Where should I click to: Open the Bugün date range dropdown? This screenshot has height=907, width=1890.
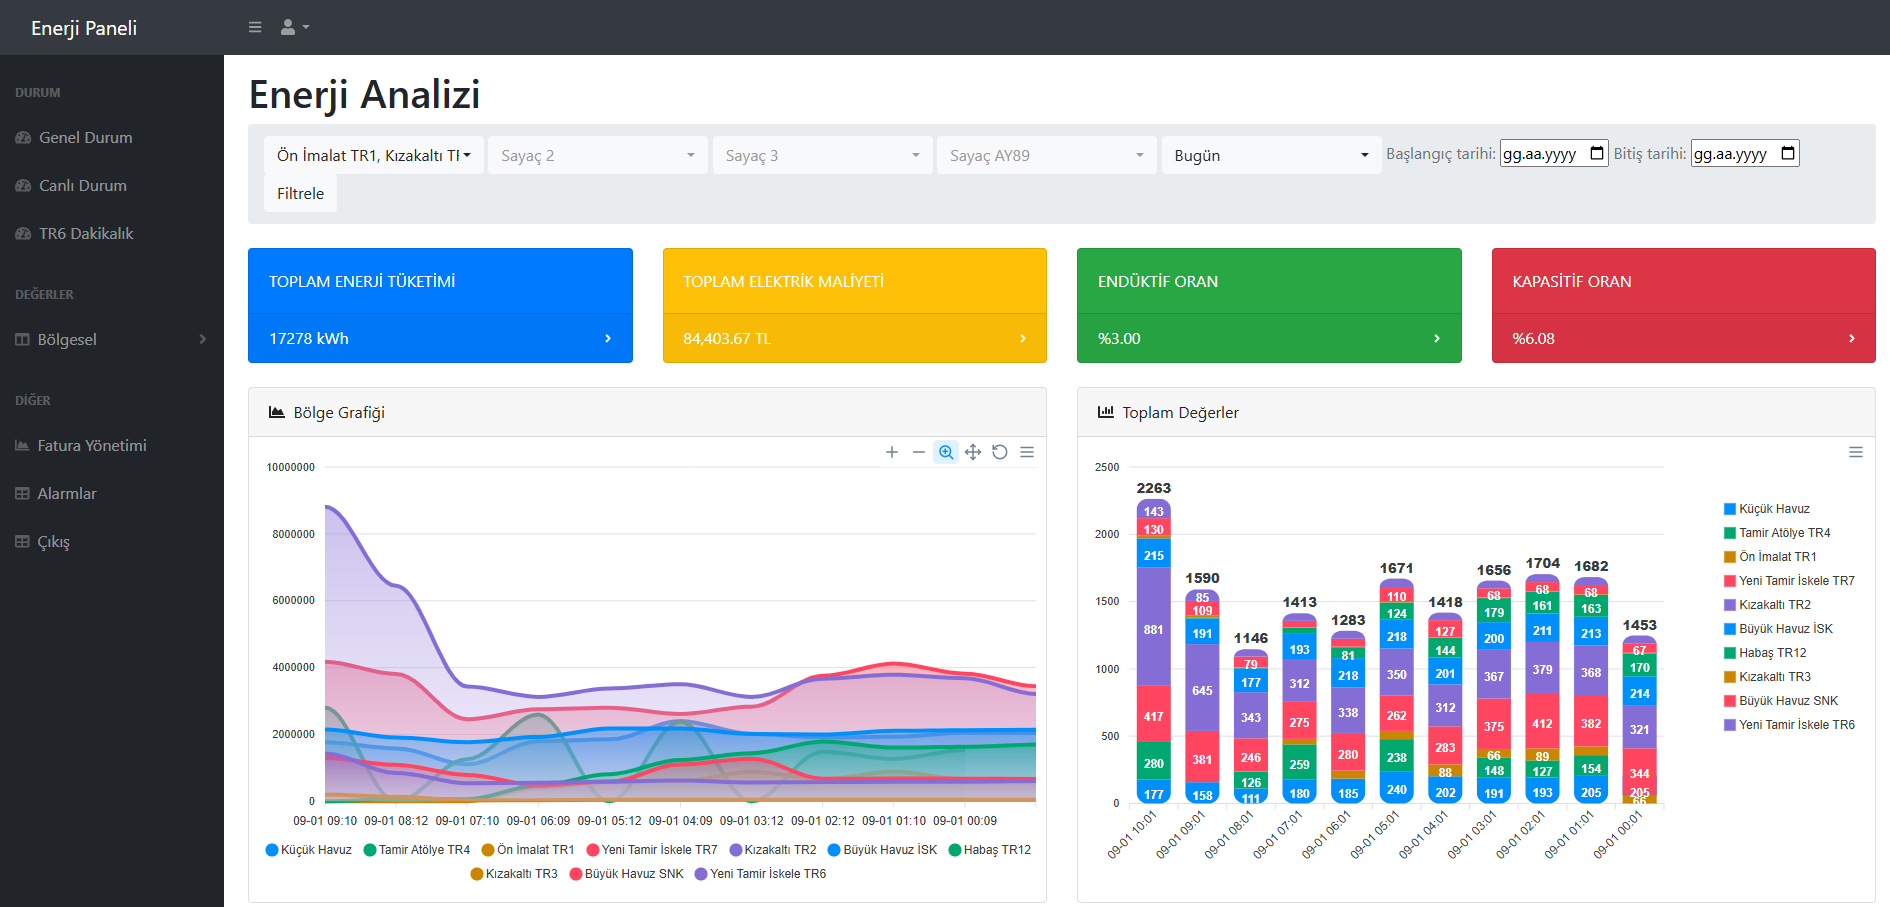coord(1271,155)
